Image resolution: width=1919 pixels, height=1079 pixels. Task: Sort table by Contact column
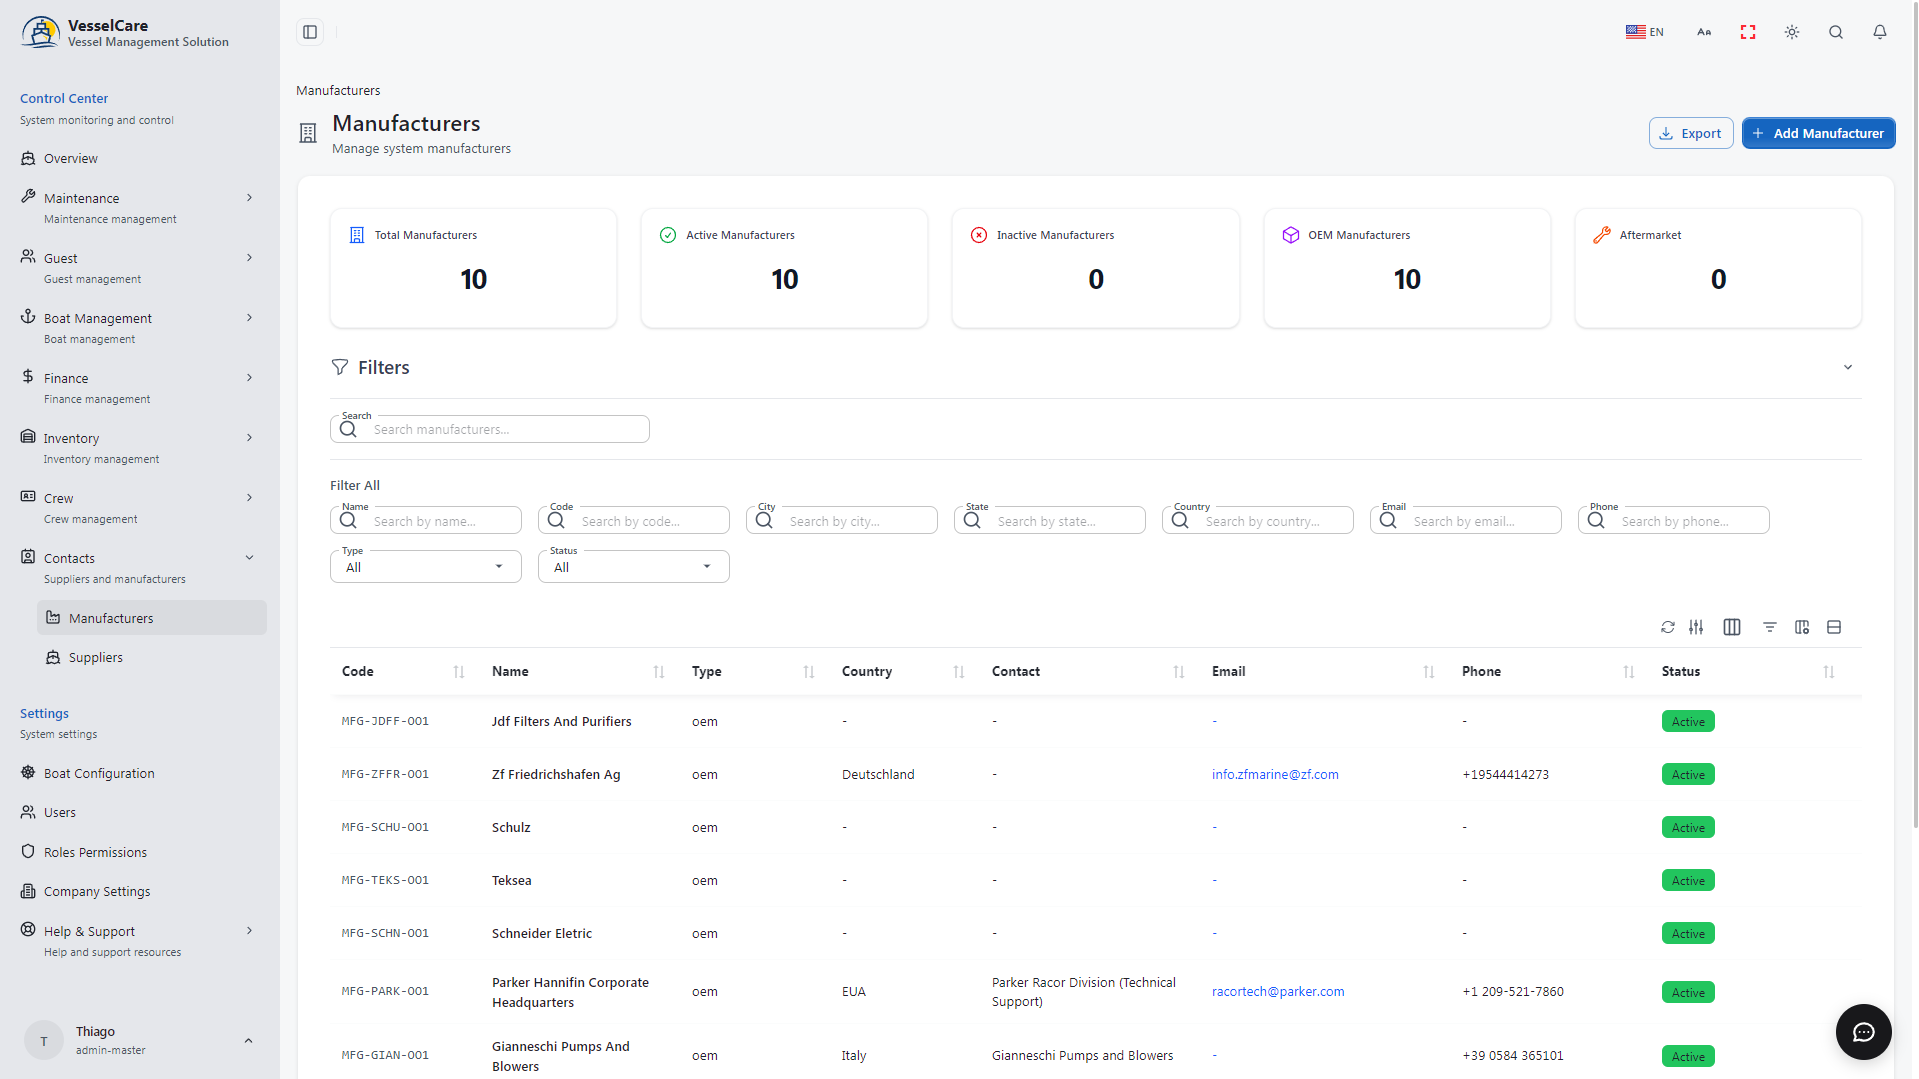click(1179, 672)
